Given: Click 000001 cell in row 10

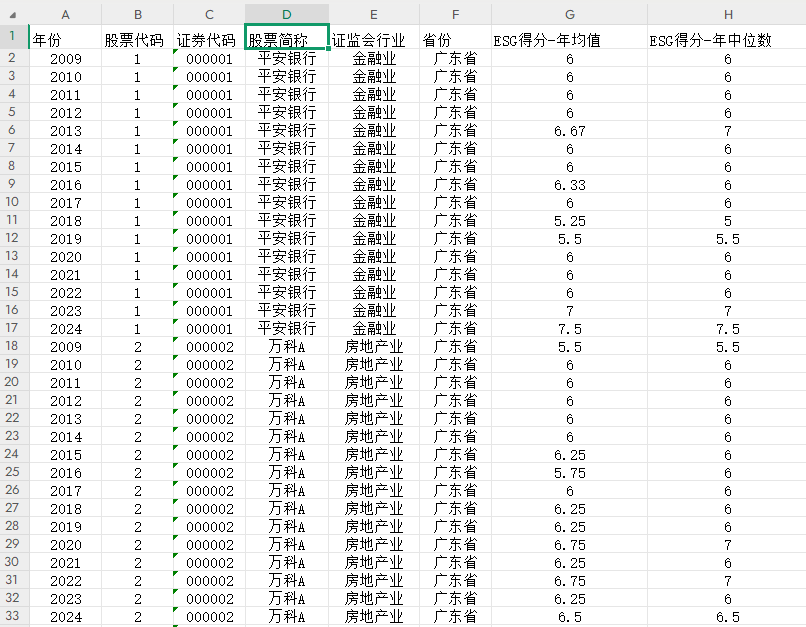Looking at the screenshot, I should 209,202.
